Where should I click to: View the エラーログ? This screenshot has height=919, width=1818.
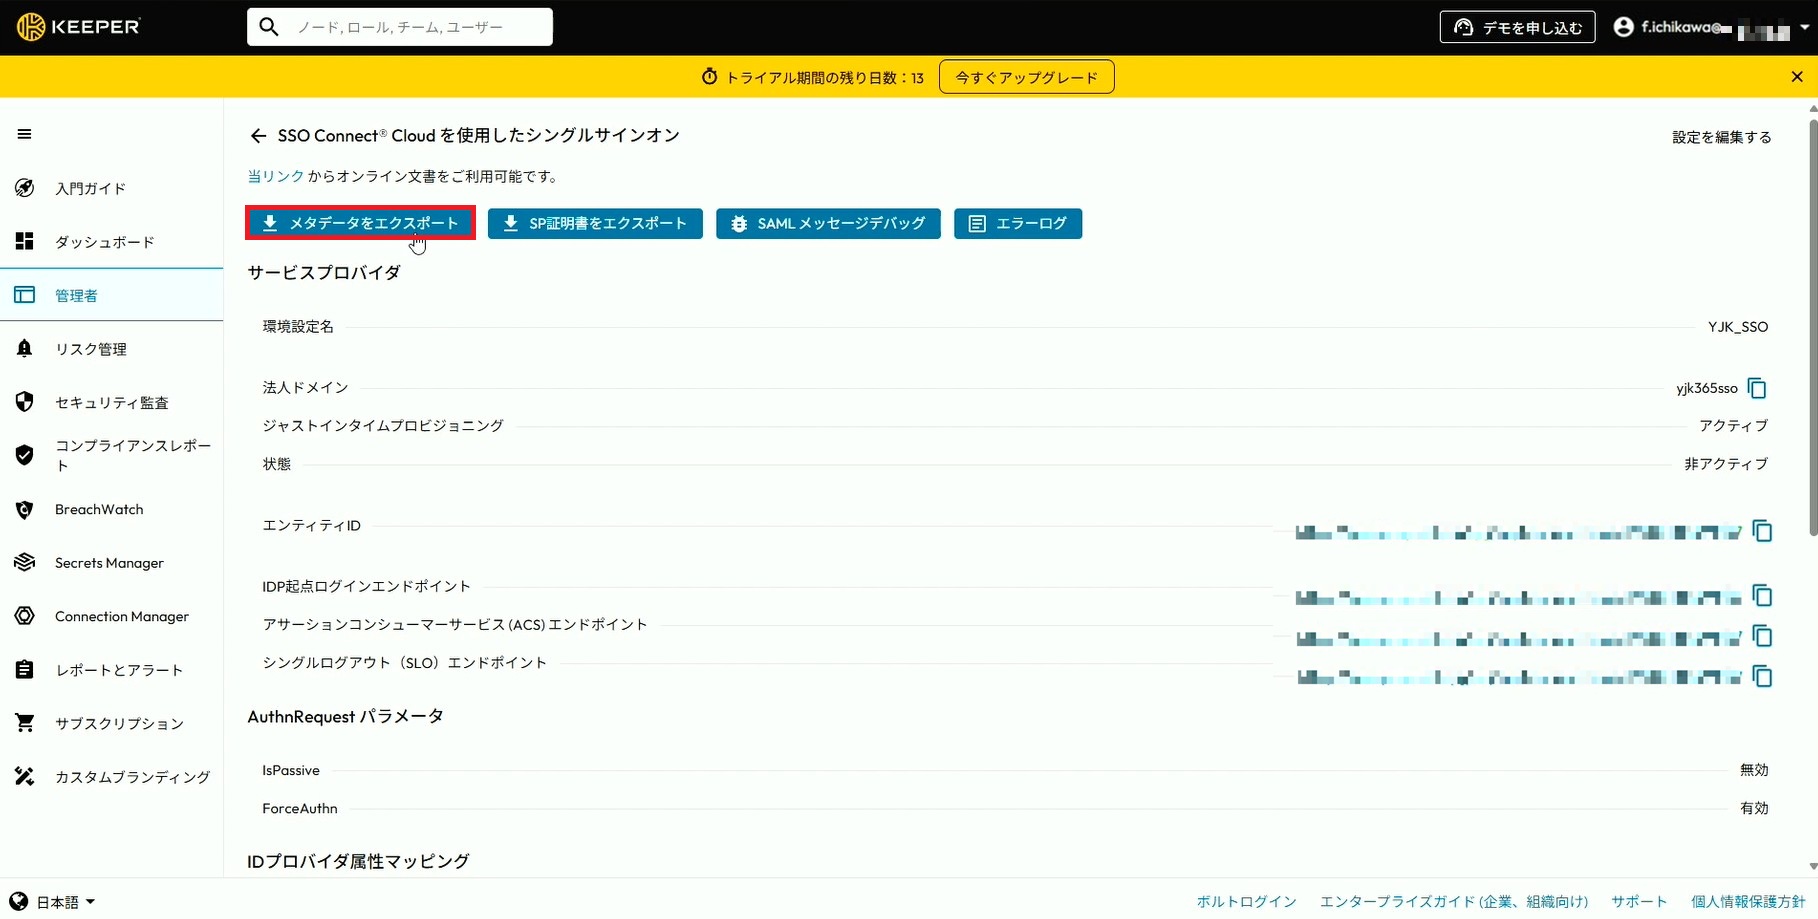1018,223
